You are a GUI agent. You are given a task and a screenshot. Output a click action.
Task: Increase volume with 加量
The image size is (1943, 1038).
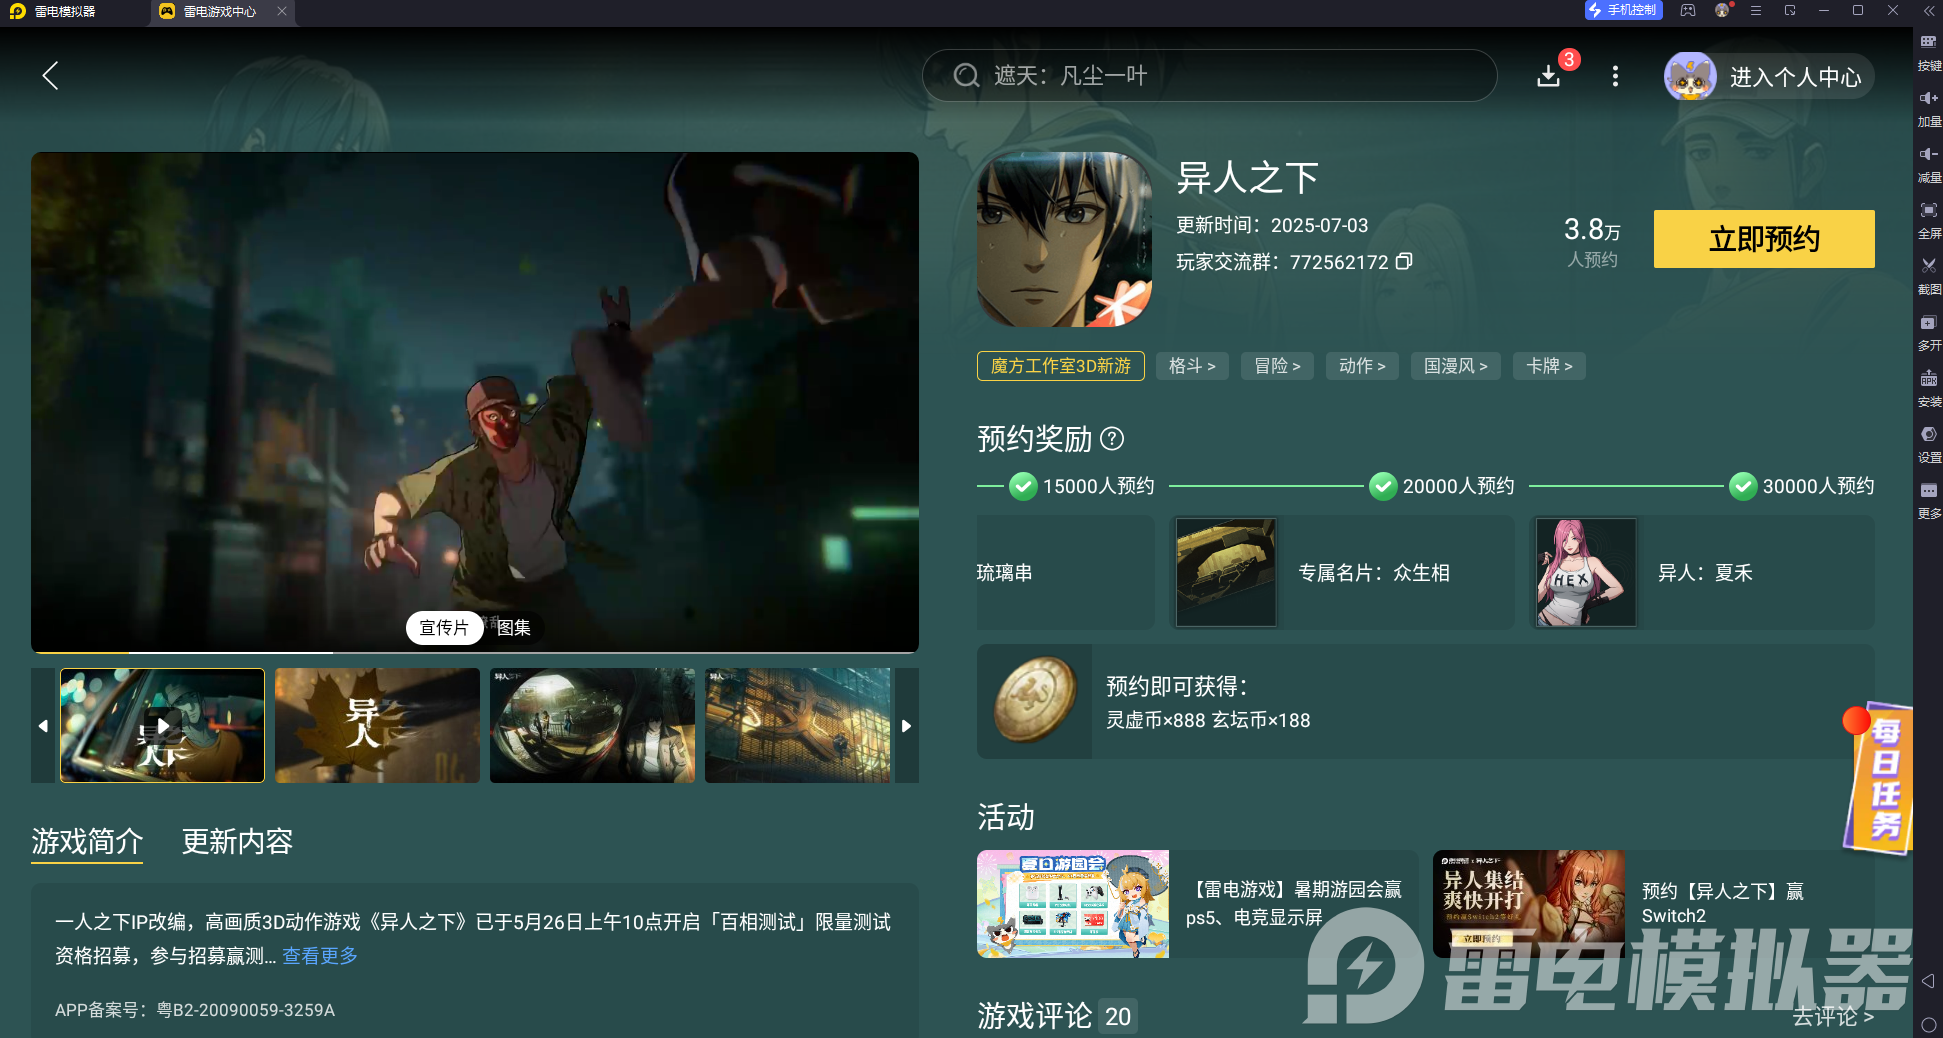1929,108
